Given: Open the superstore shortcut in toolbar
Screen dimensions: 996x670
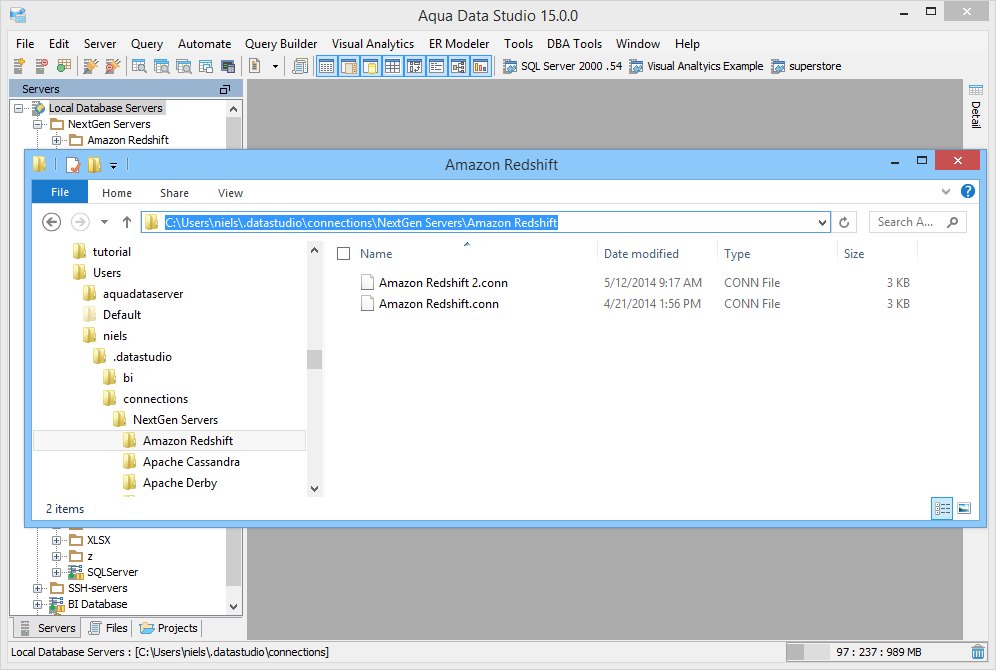Looking at the screenshot, I should coord(806,66).
